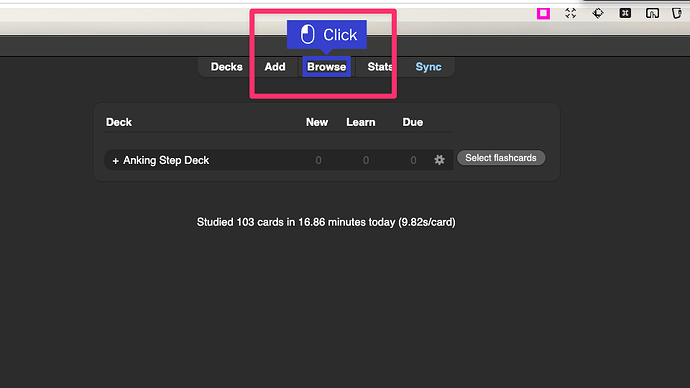Screen dimensions: 690x388
Task: Switch to the Decks tab
Action: (227, 67)
